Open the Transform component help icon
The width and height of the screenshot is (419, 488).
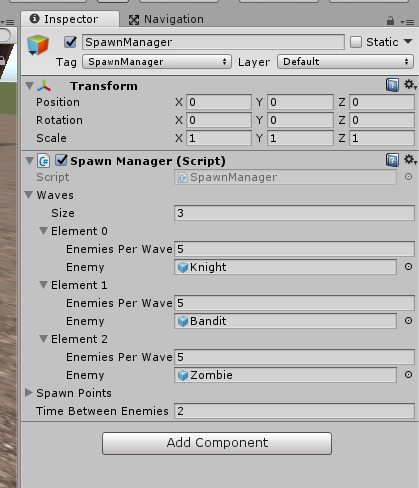pyautogui.click(x=392, y=85)
